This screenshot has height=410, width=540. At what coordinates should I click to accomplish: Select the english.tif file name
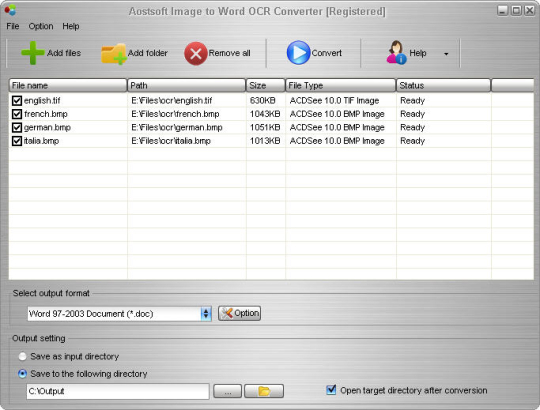42,101
